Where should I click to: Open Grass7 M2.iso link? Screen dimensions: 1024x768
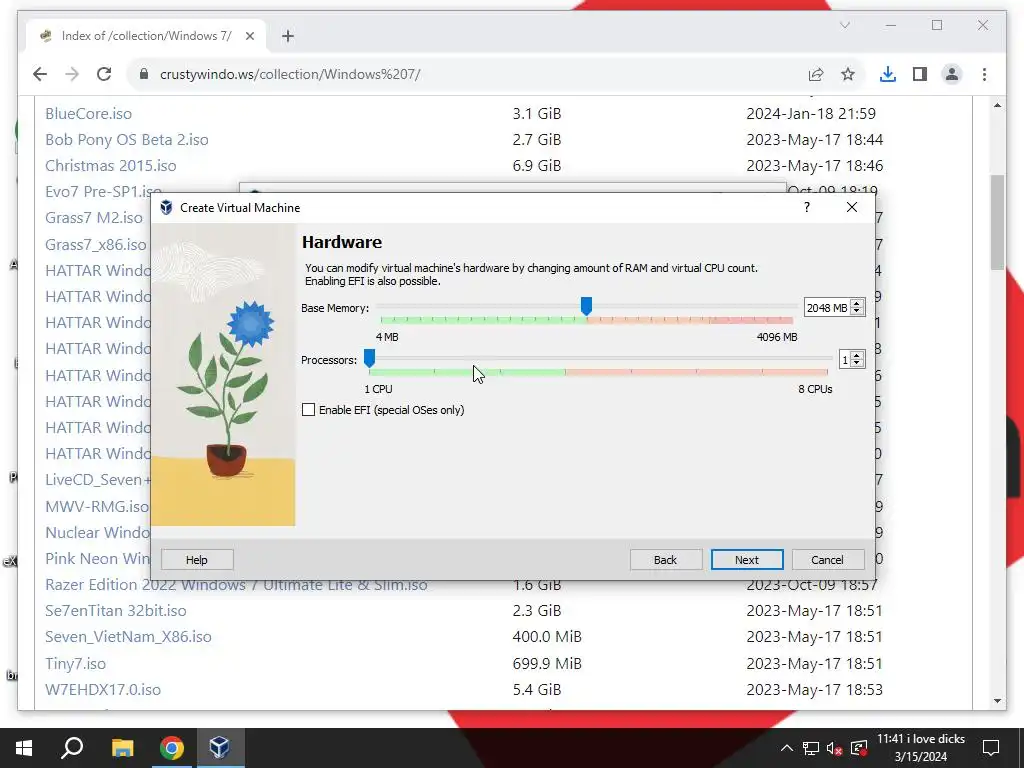tap(93, 218)
